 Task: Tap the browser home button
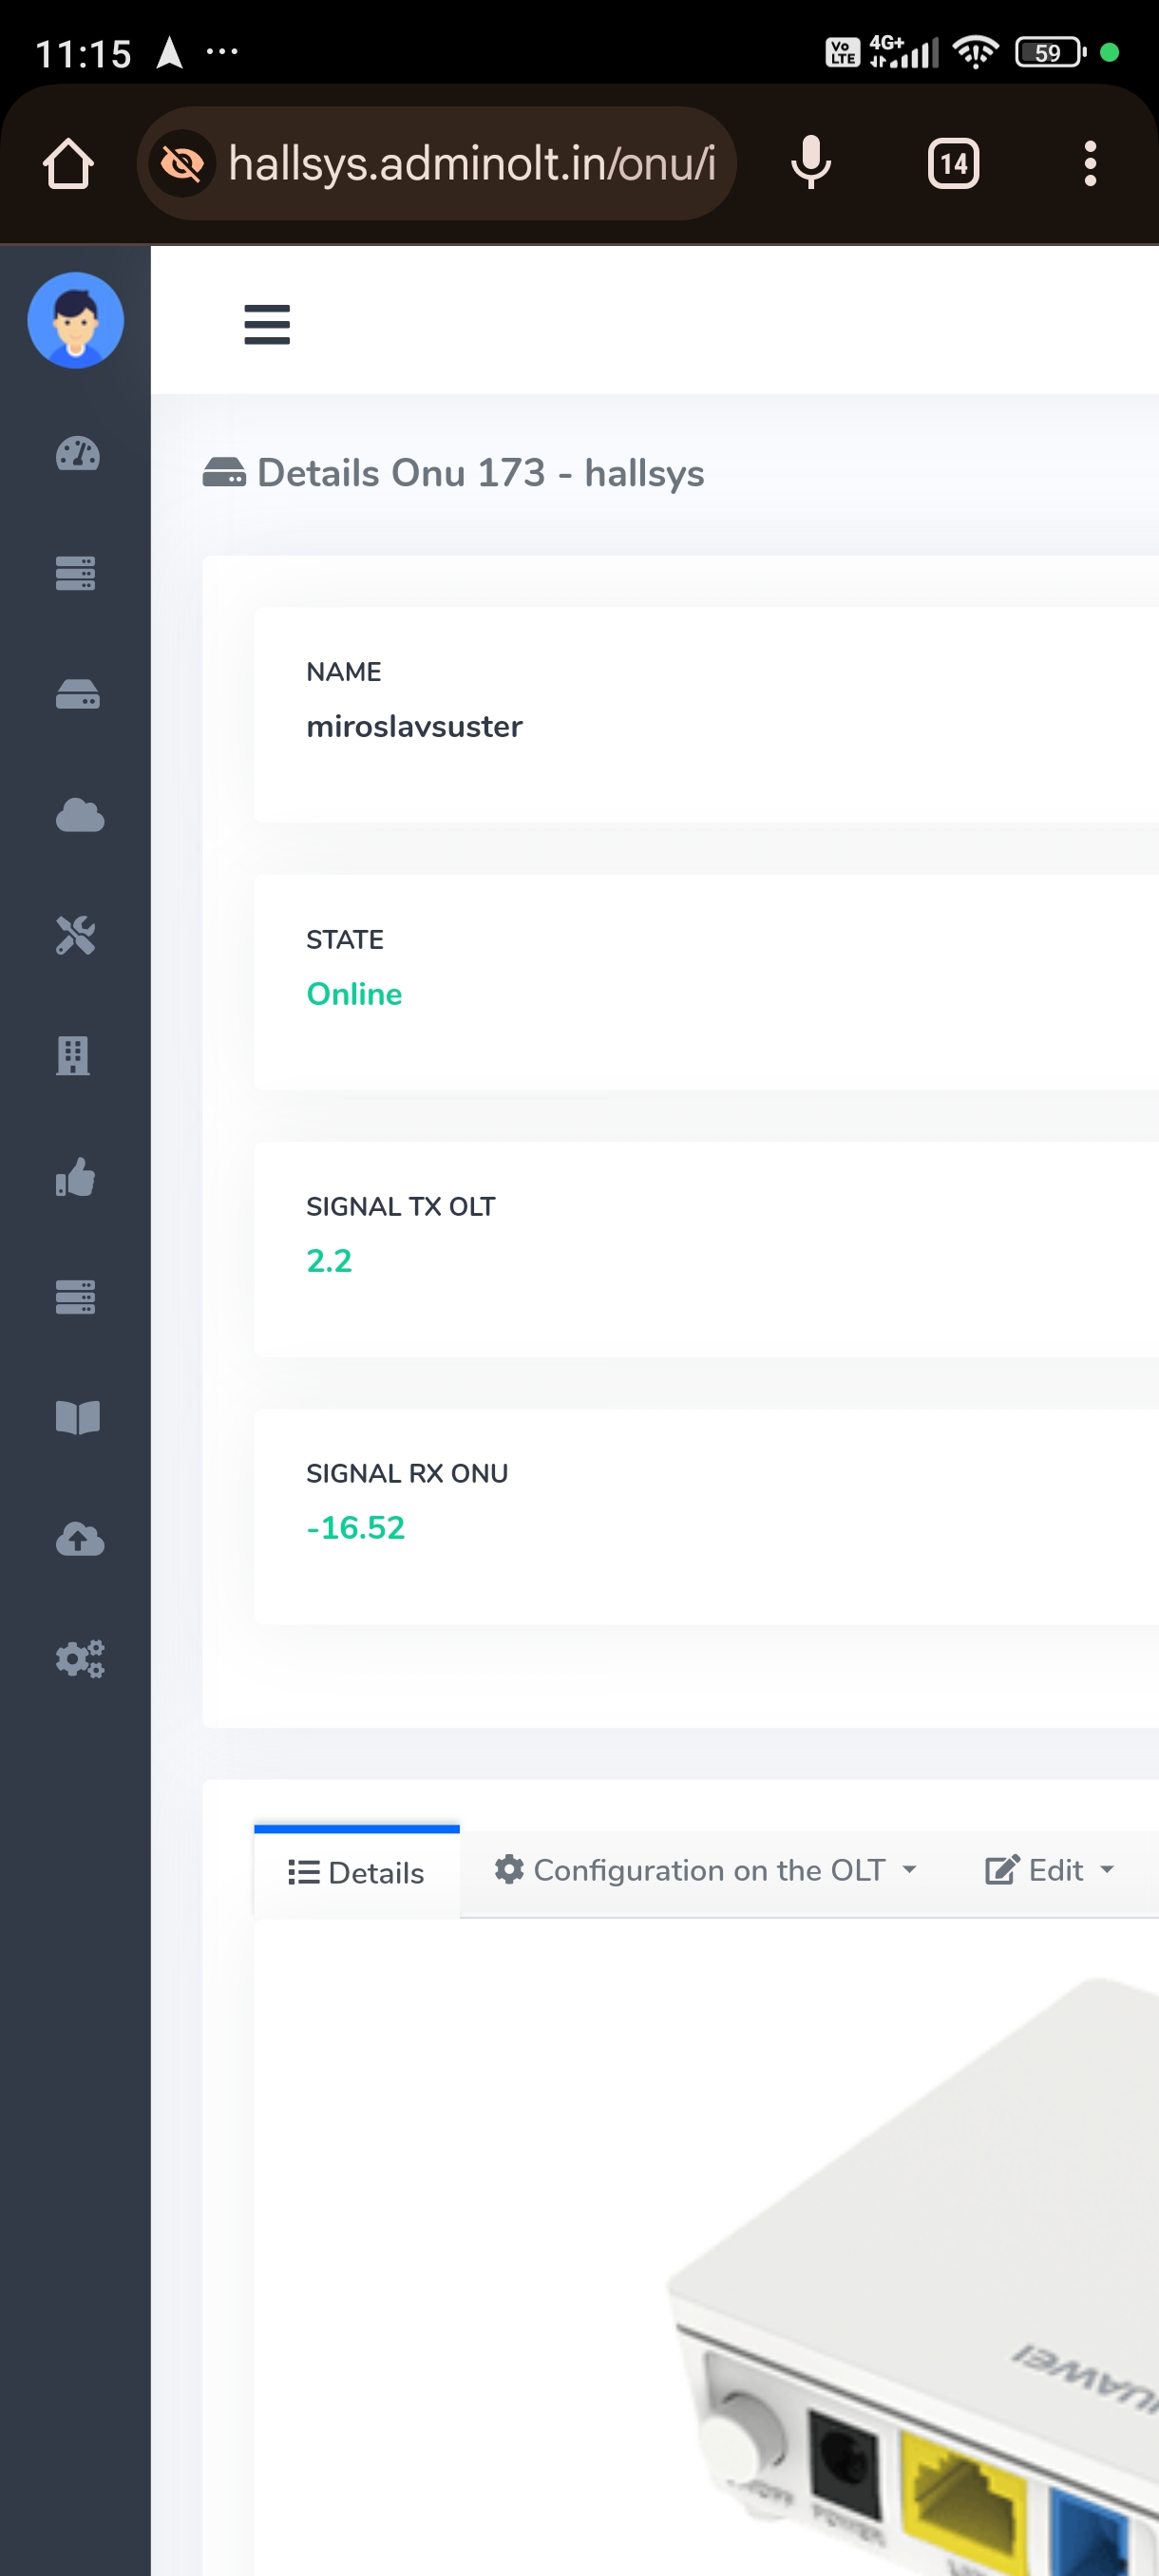point(68,163)
